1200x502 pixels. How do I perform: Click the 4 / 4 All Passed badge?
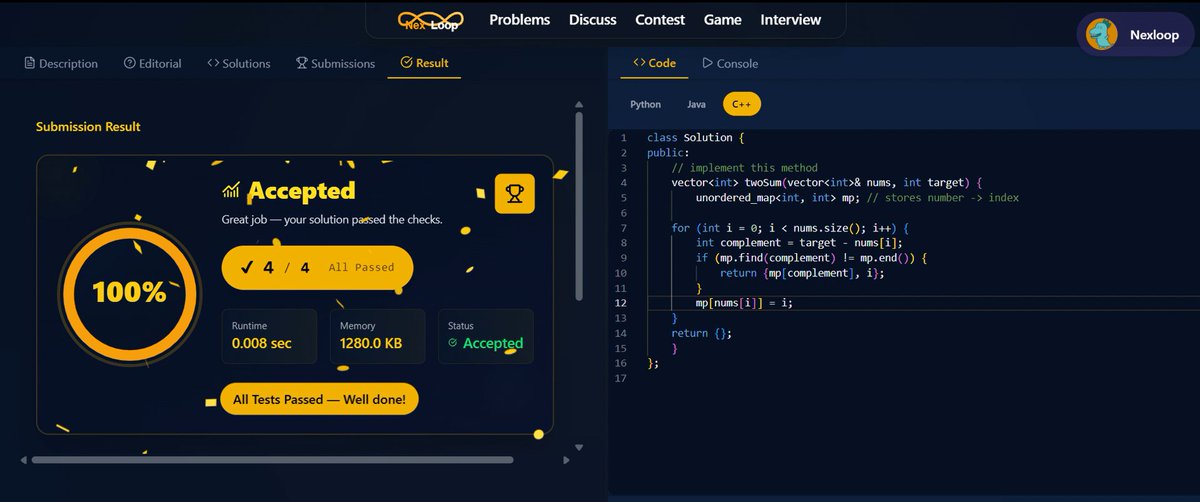(317, 267)
